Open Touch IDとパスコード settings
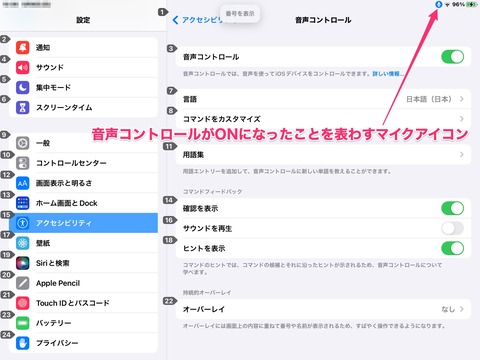 [x=83, y=303]
